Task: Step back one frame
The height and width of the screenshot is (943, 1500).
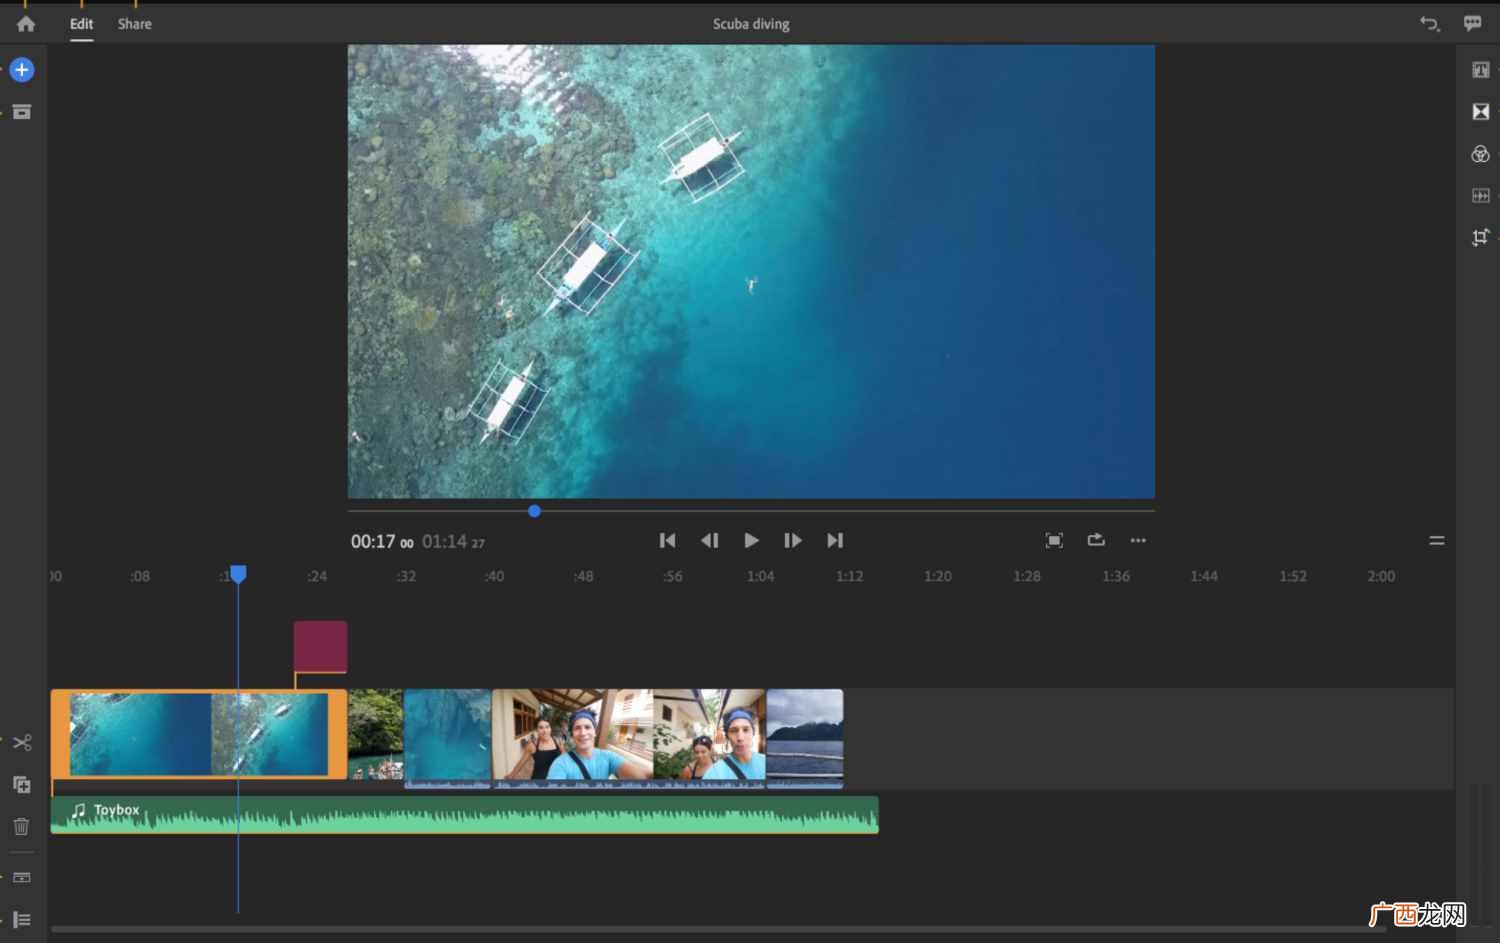Action: 710,541
